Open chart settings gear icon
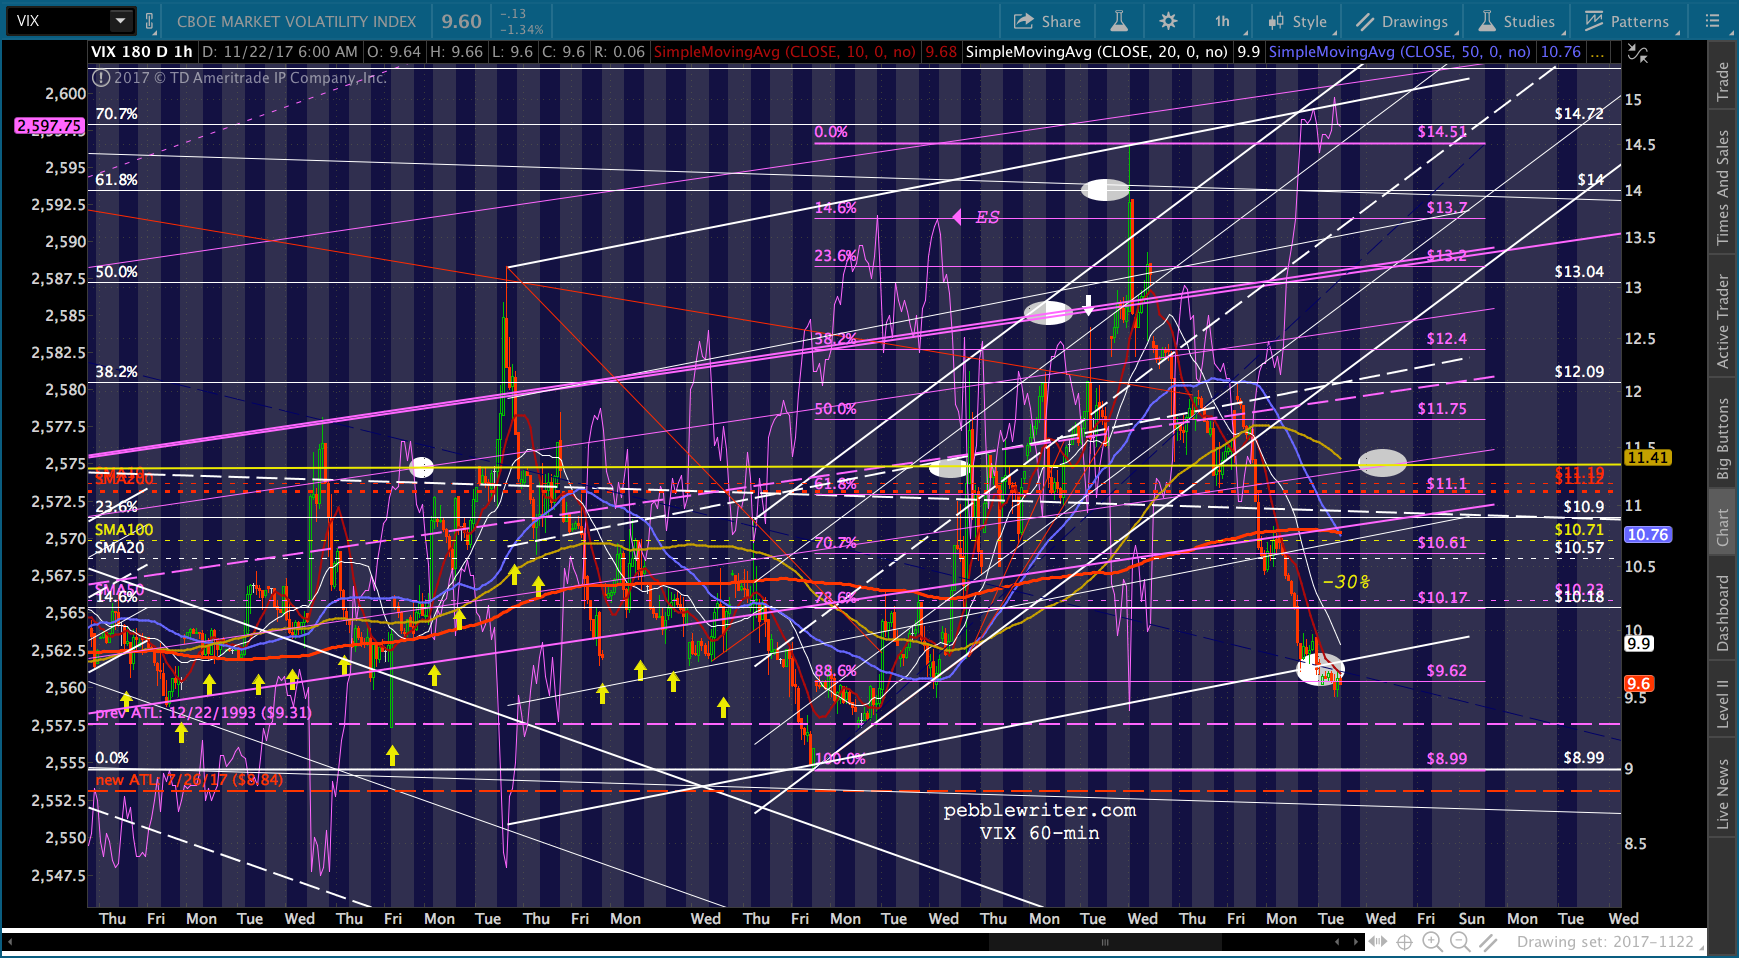1739x958 pixels. coord(1168,21)
